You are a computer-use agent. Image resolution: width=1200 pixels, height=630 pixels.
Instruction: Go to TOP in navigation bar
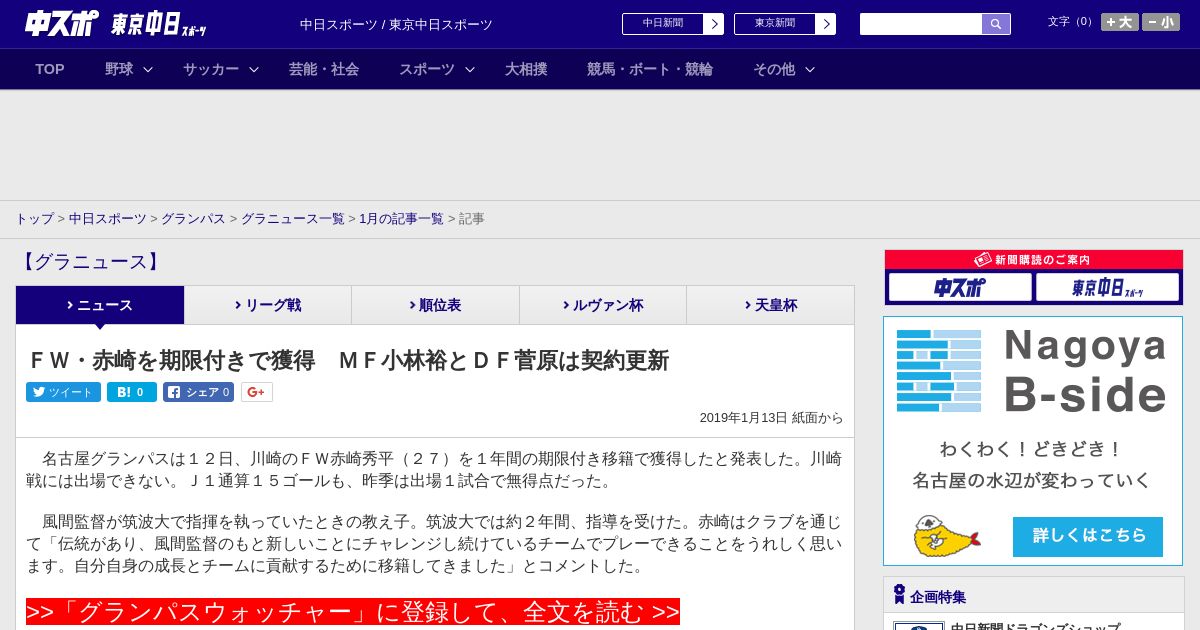coord(50,69)
